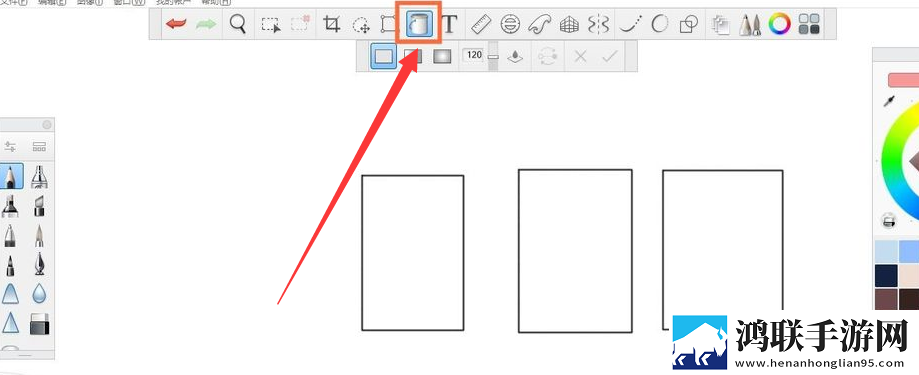Image resolution: width=919 pixels, height=375 pixels.
Task: Select the Transform/Distort tool
Action: tap(389, 24)
